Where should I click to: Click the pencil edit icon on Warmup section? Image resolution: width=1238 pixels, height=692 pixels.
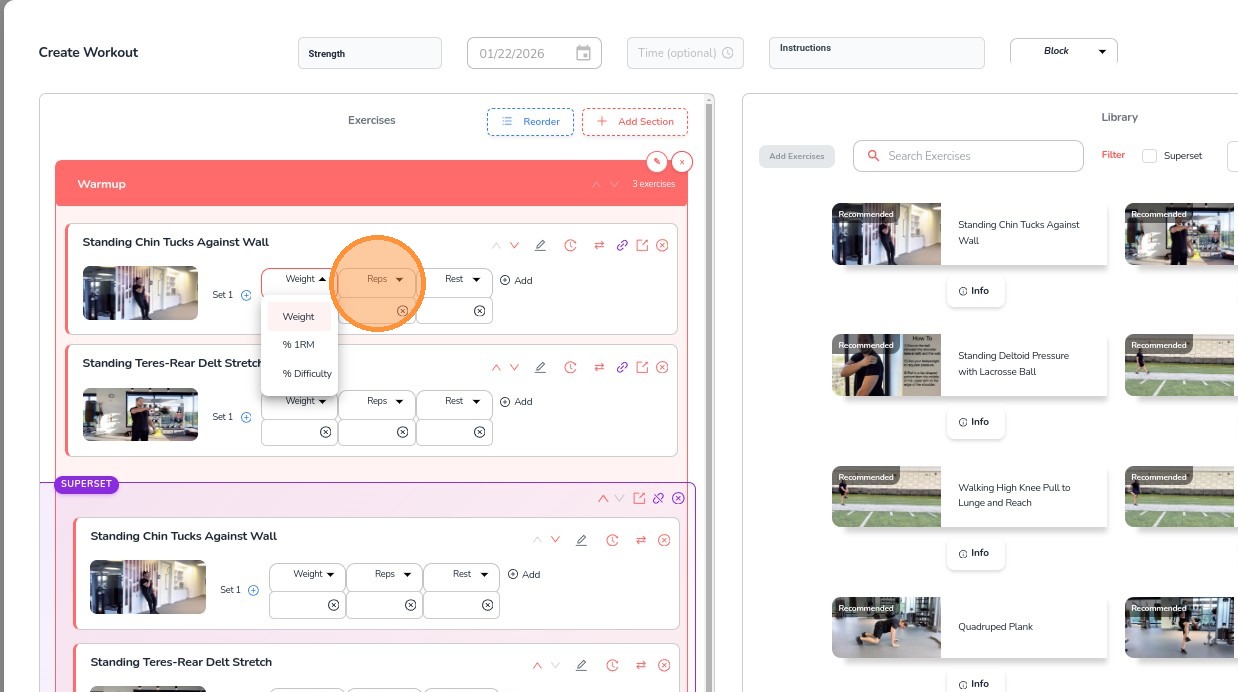(x=656, y=161)
